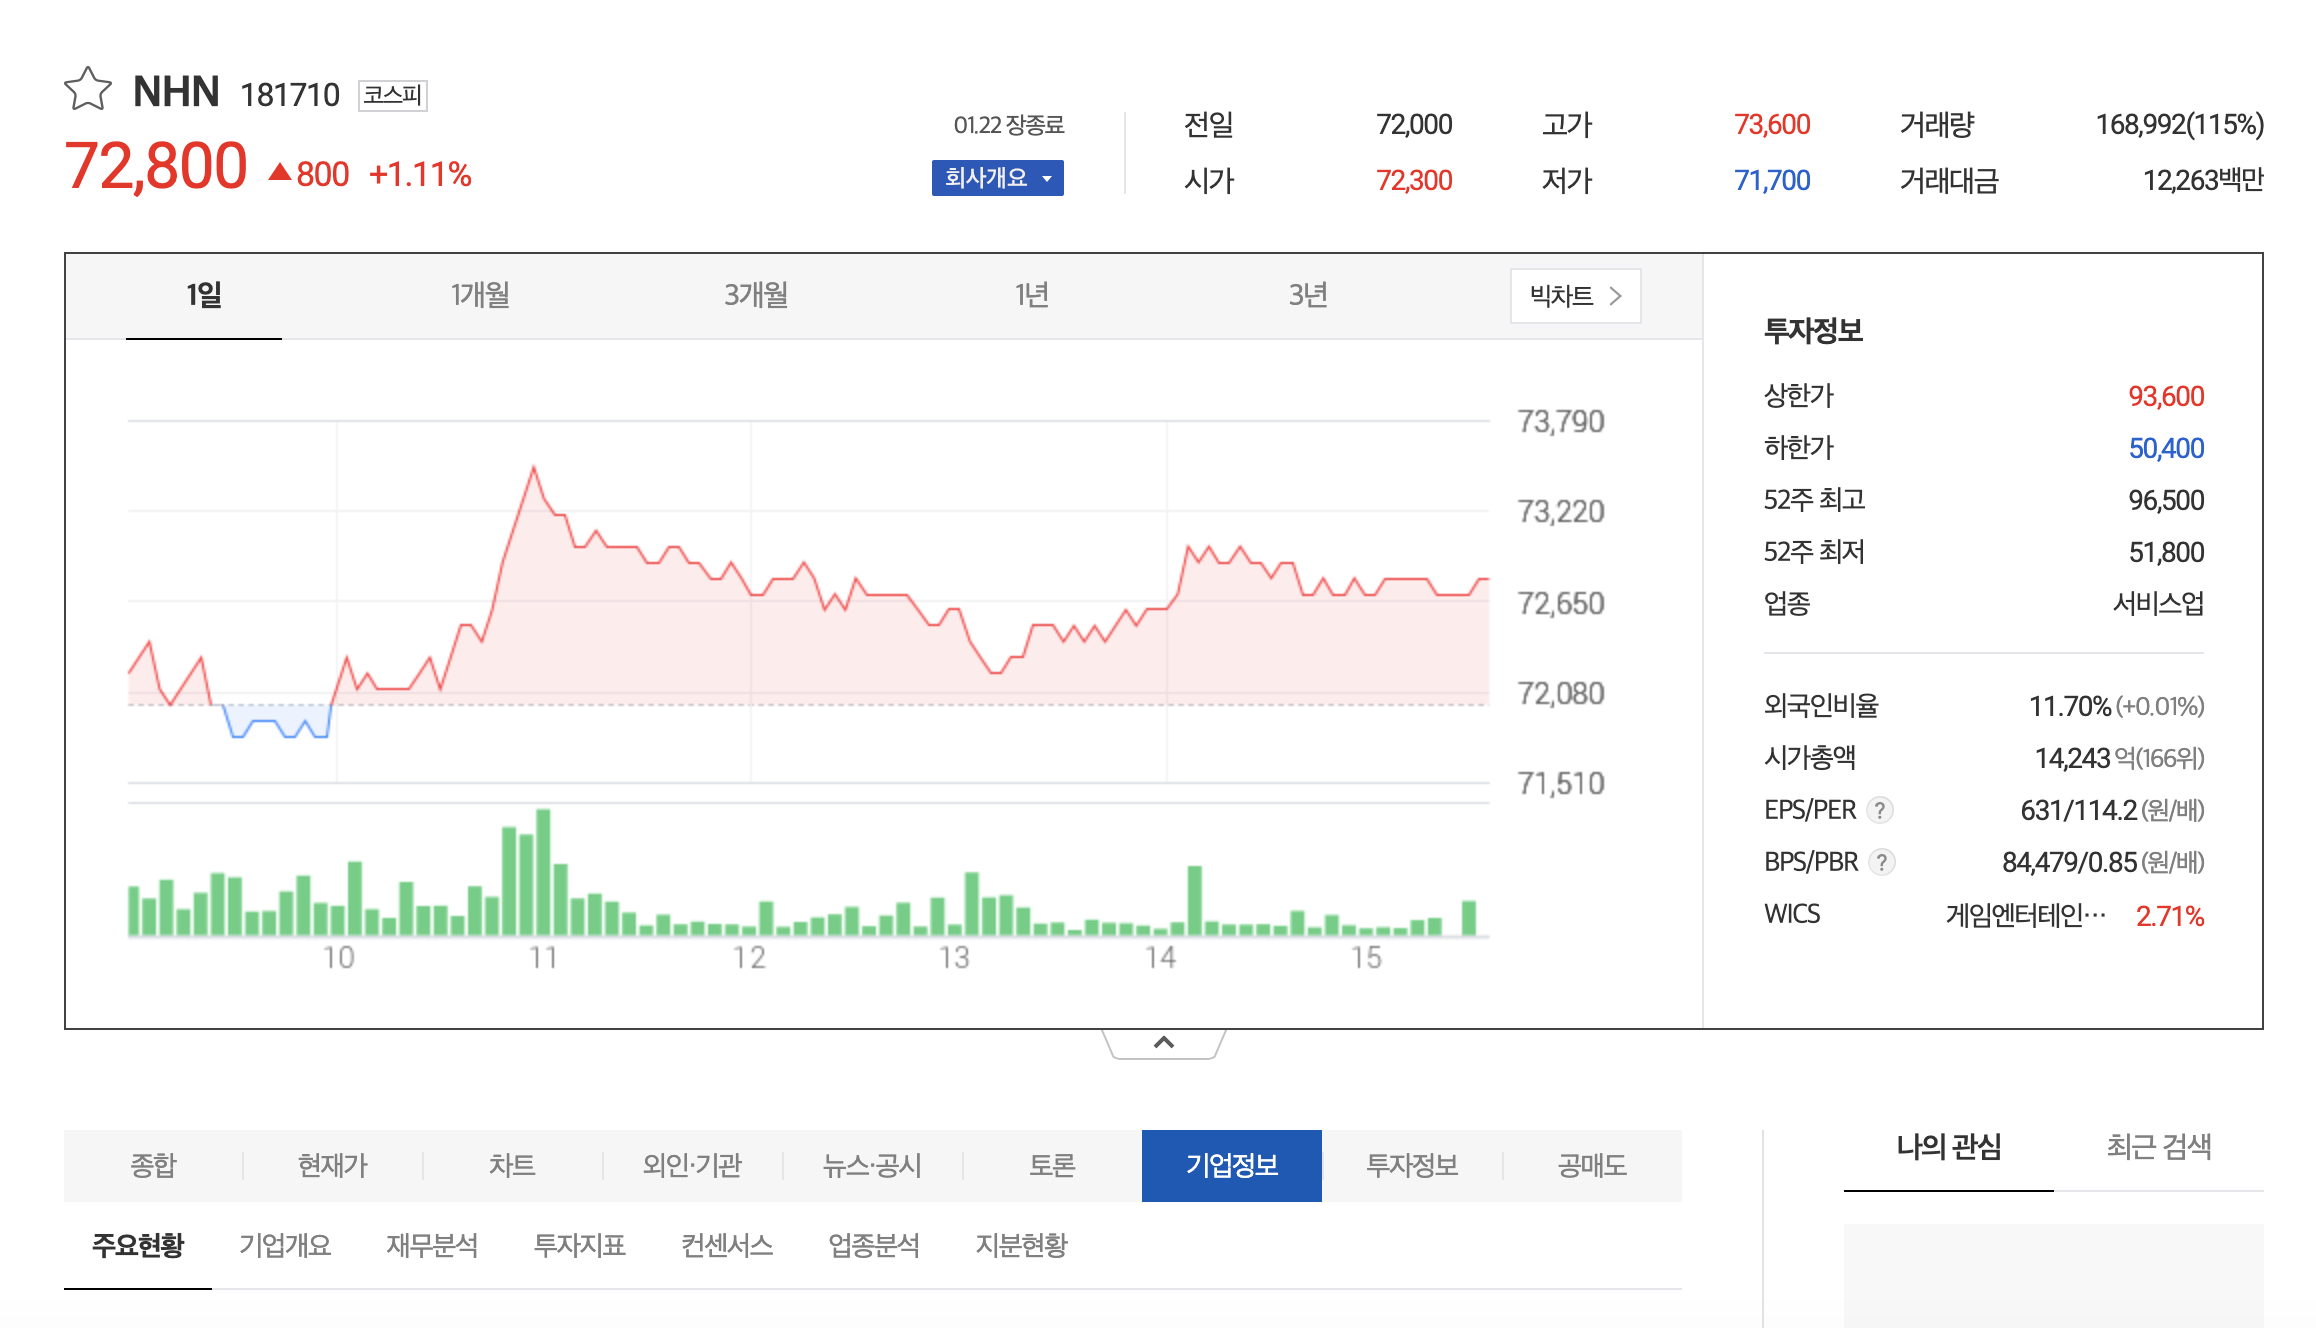Click the 하한가 value 50,400
This screenshot has height=1328, width=2316.
click(x=2166, y=449)
